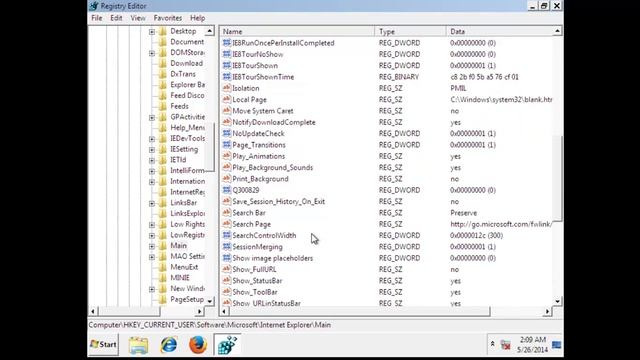Select the NotifyDownloadComplete value name

[x=273, y=122]
